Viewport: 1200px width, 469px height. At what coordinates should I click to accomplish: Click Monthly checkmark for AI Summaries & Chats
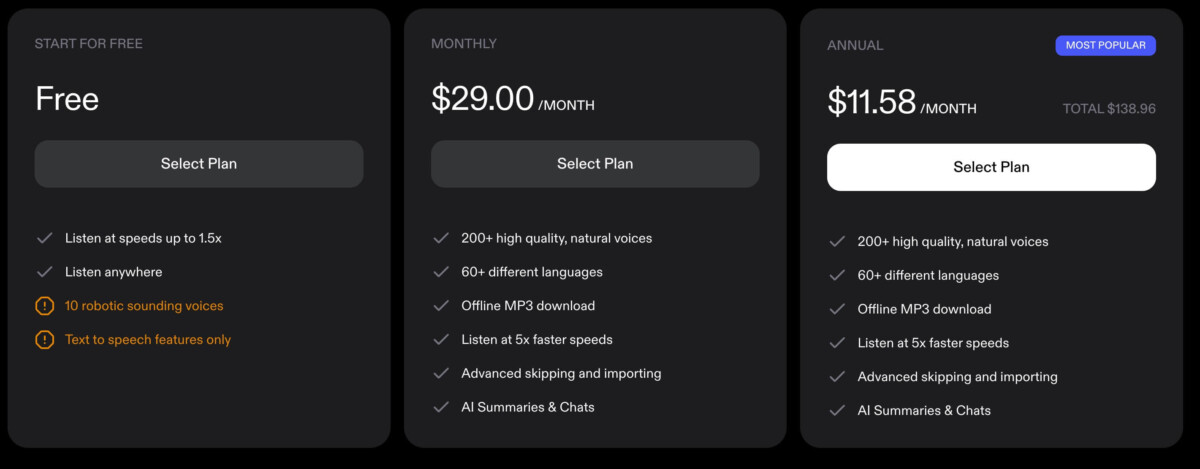point(440,407)
